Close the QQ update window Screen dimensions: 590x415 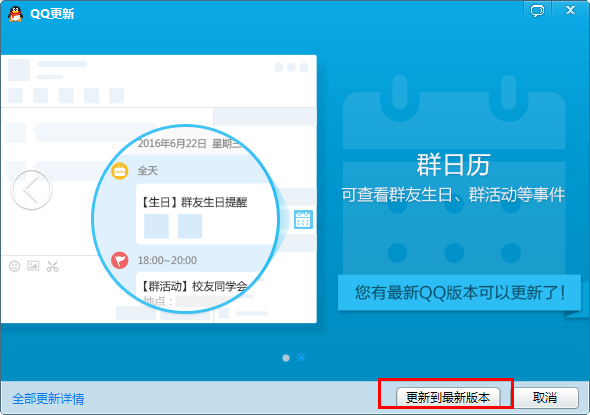pyautogui.click(x=570, y=10)
